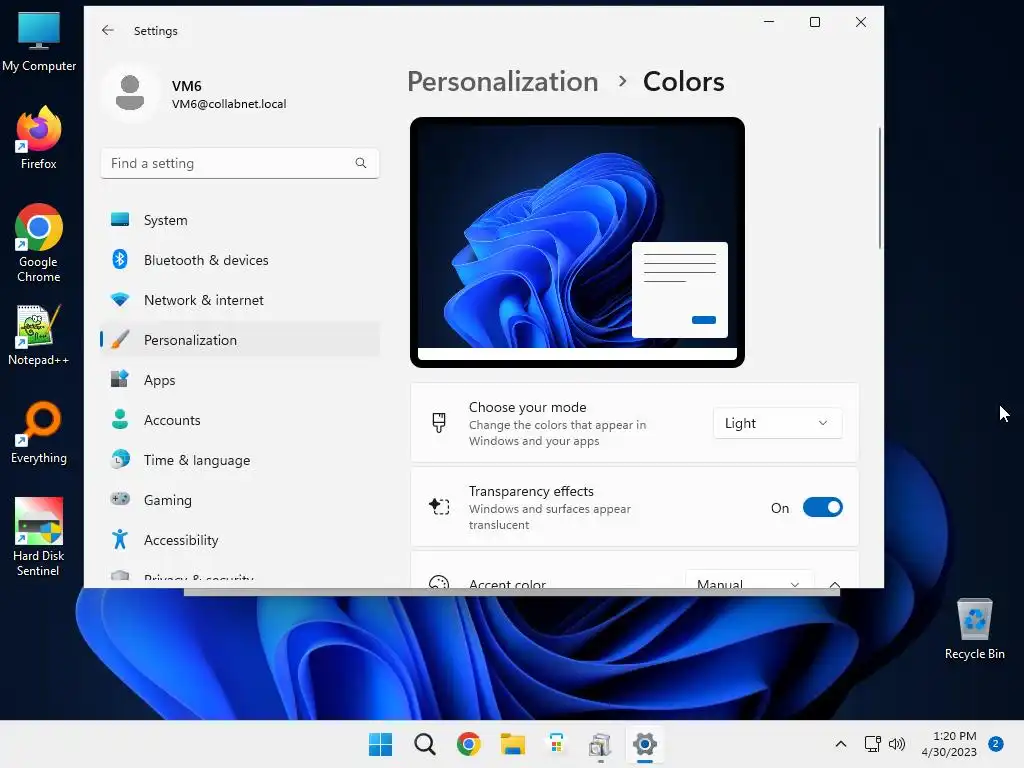Screen dimensions: 1024x768
Task: Select Personalization in the sidebar
Action: [240, 340]
